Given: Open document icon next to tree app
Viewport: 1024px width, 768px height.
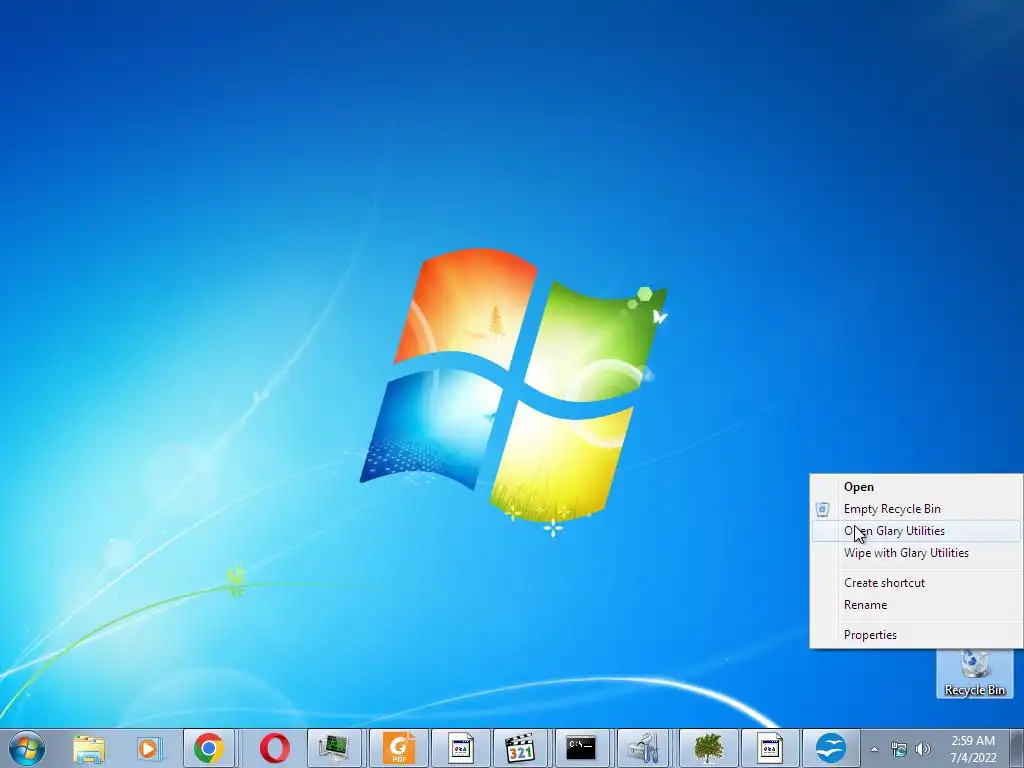Looking at the screenshot, I should (x=771, y=748).
